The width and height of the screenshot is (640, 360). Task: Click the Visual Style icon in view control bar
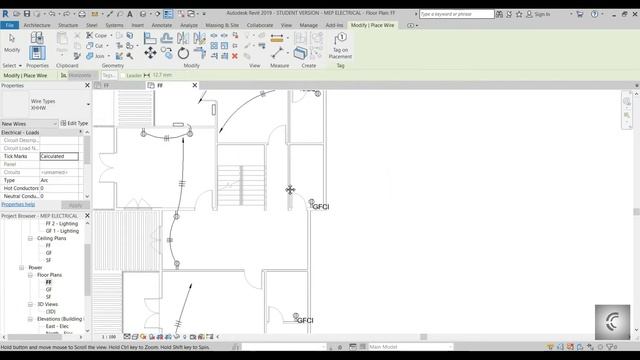(135, 337)
